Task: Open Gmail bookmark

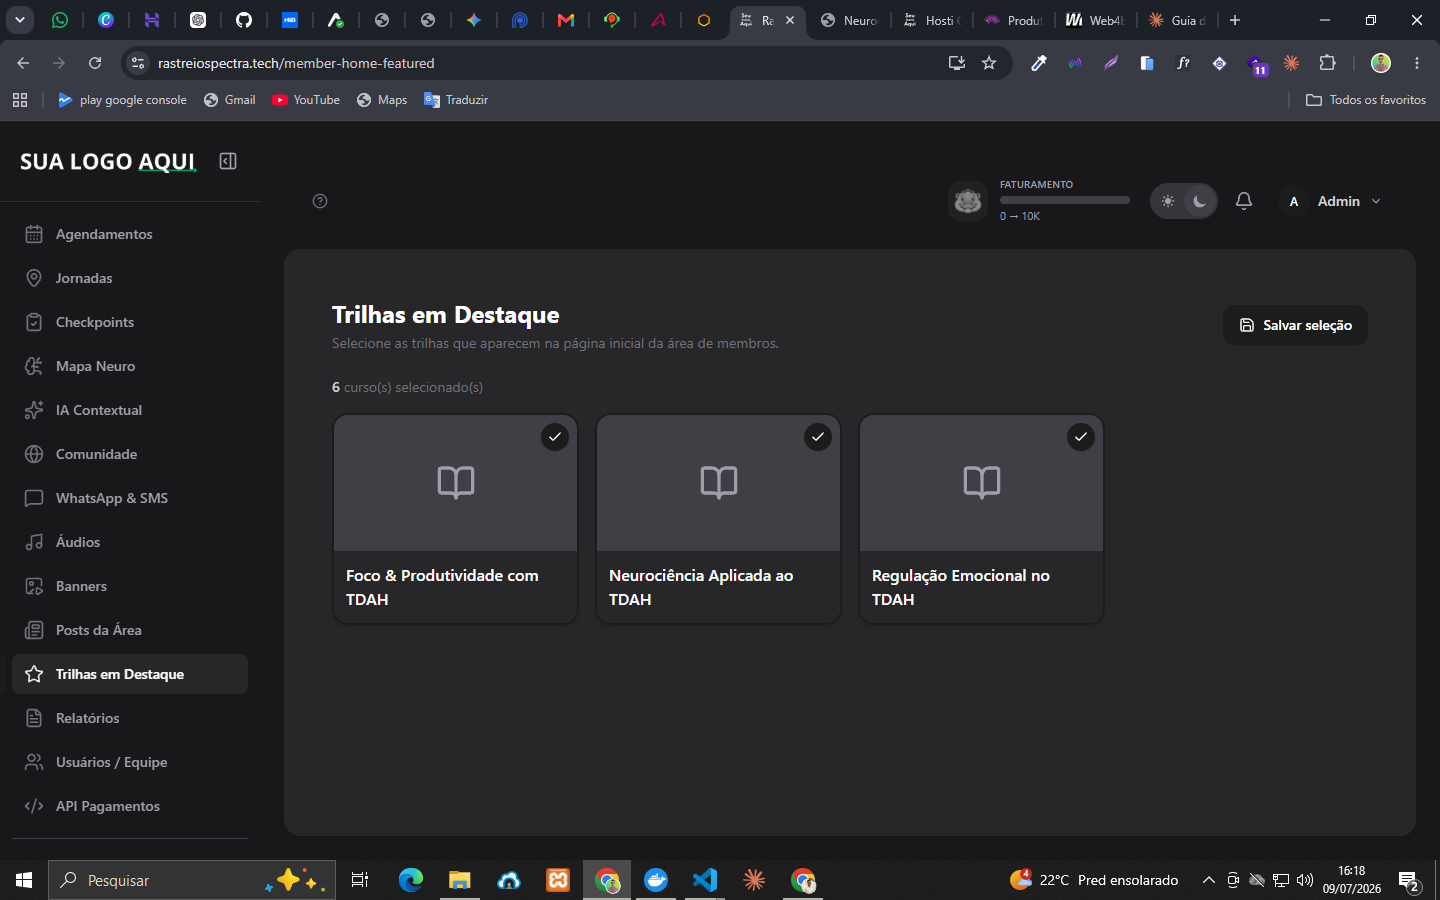Action: pos(229,100)
